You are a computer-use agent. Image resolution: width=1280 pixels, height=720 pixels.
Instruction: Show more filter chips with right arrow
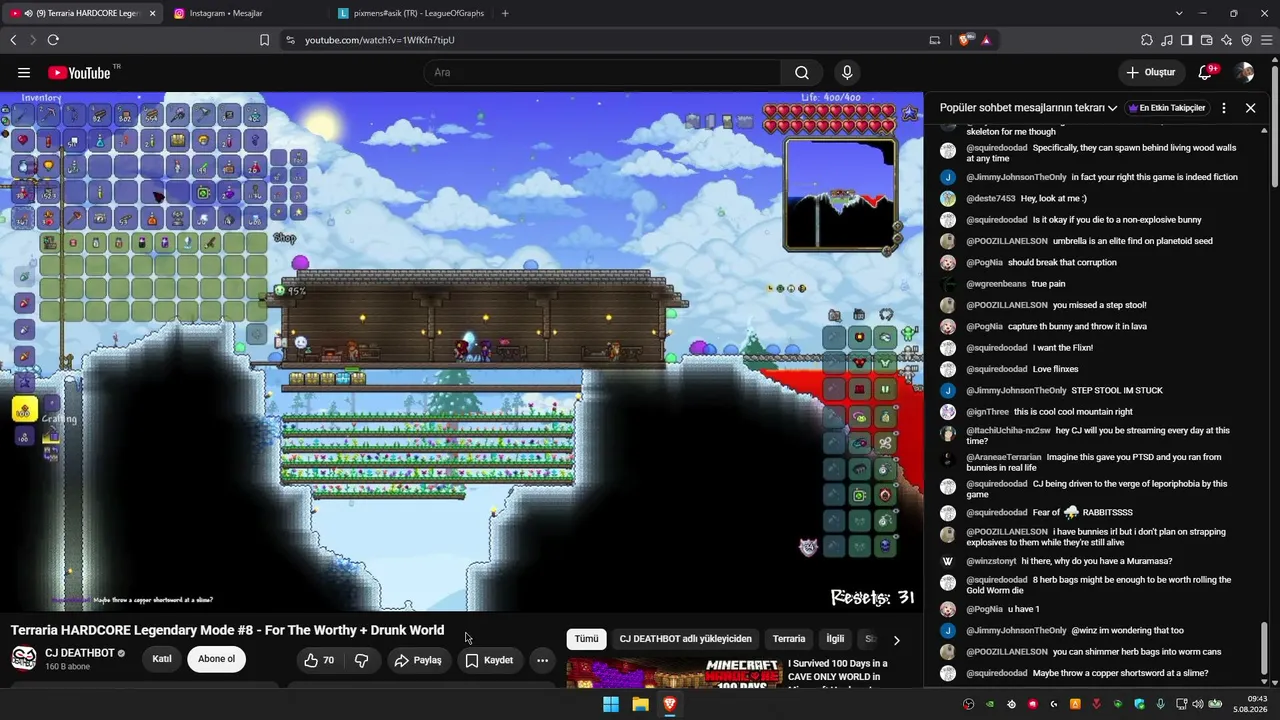[896, 640]
